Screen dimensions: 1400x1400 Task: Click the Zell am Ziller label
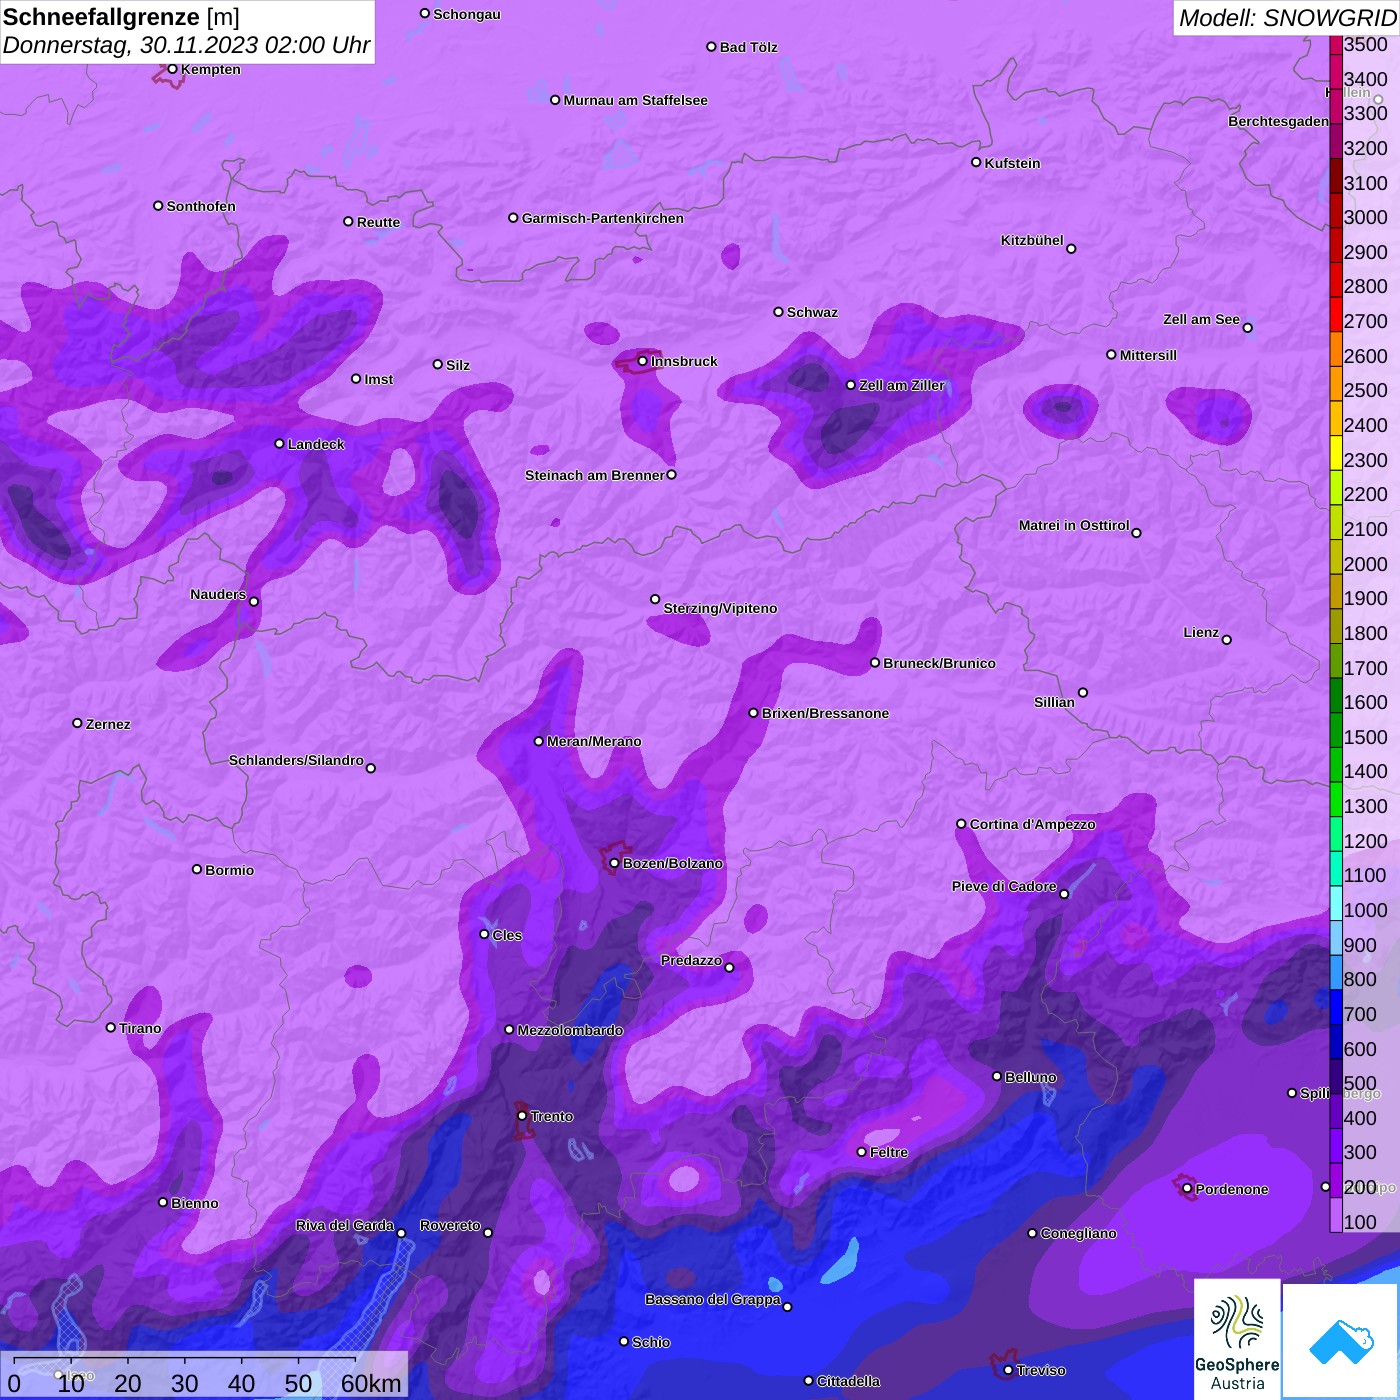902,385
